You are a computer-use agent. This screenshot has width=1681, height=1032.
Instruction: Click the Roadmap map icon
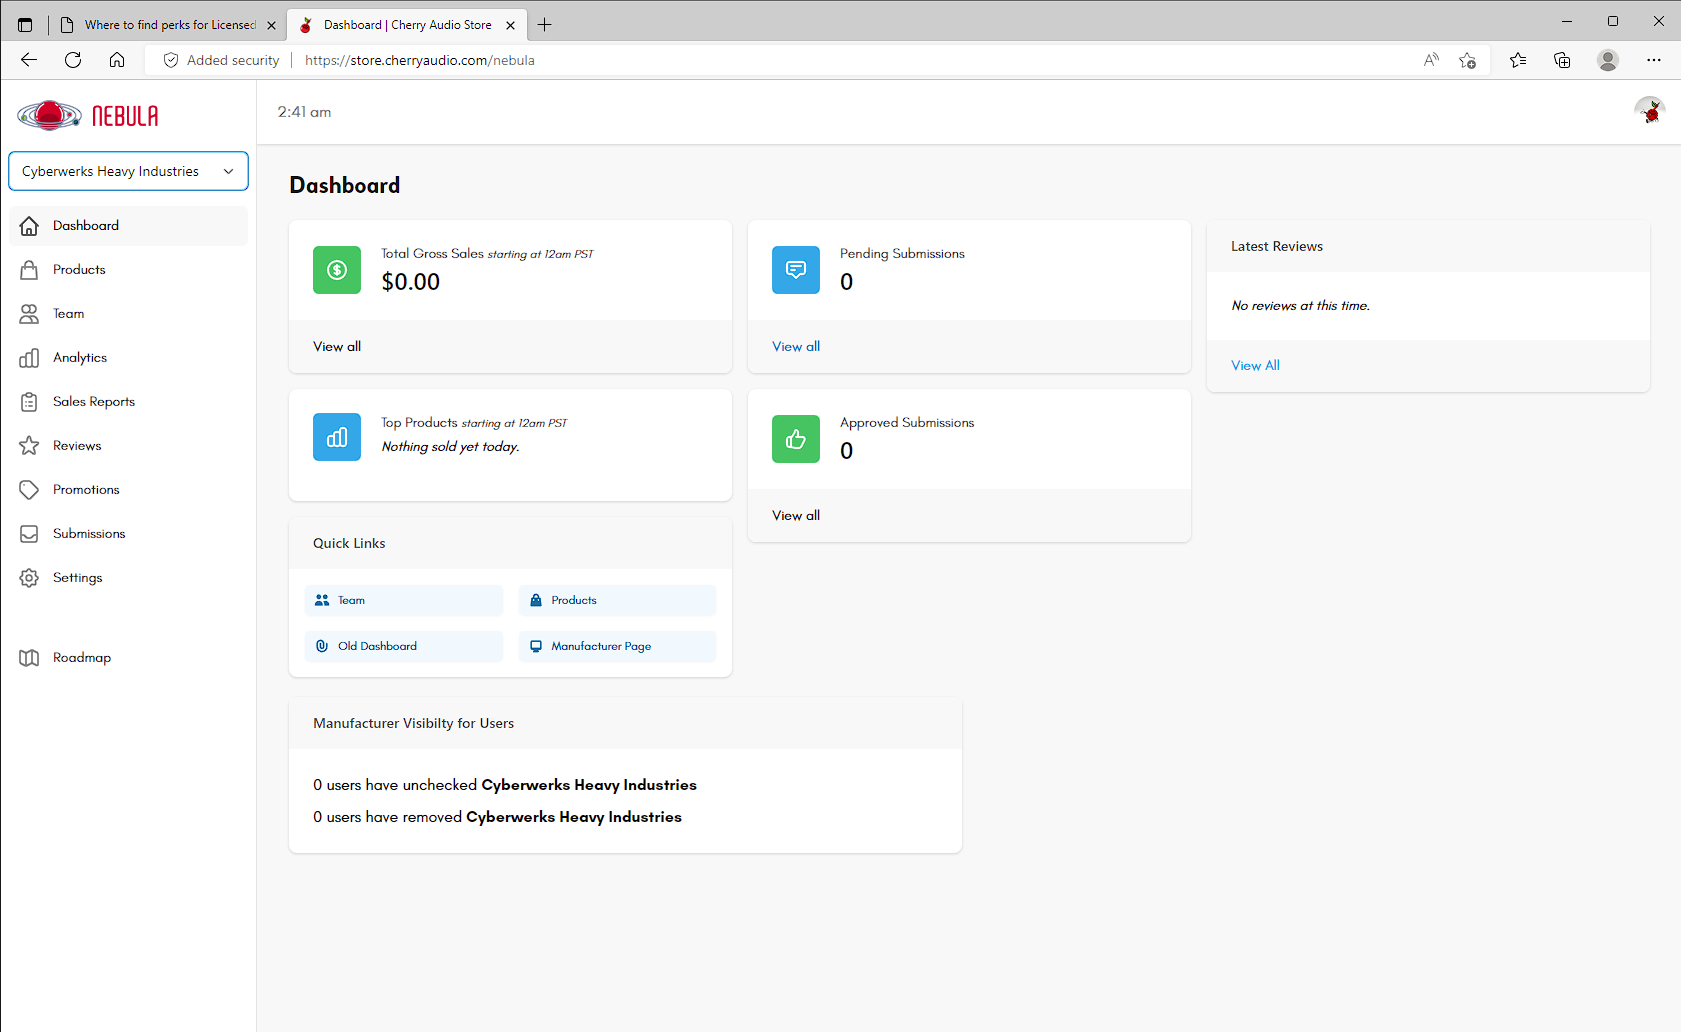[29, 658]
